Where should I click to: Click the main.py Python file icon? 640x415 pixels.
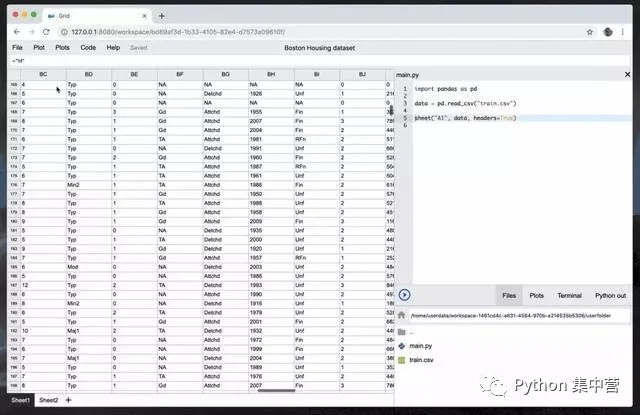click(402, 346)
